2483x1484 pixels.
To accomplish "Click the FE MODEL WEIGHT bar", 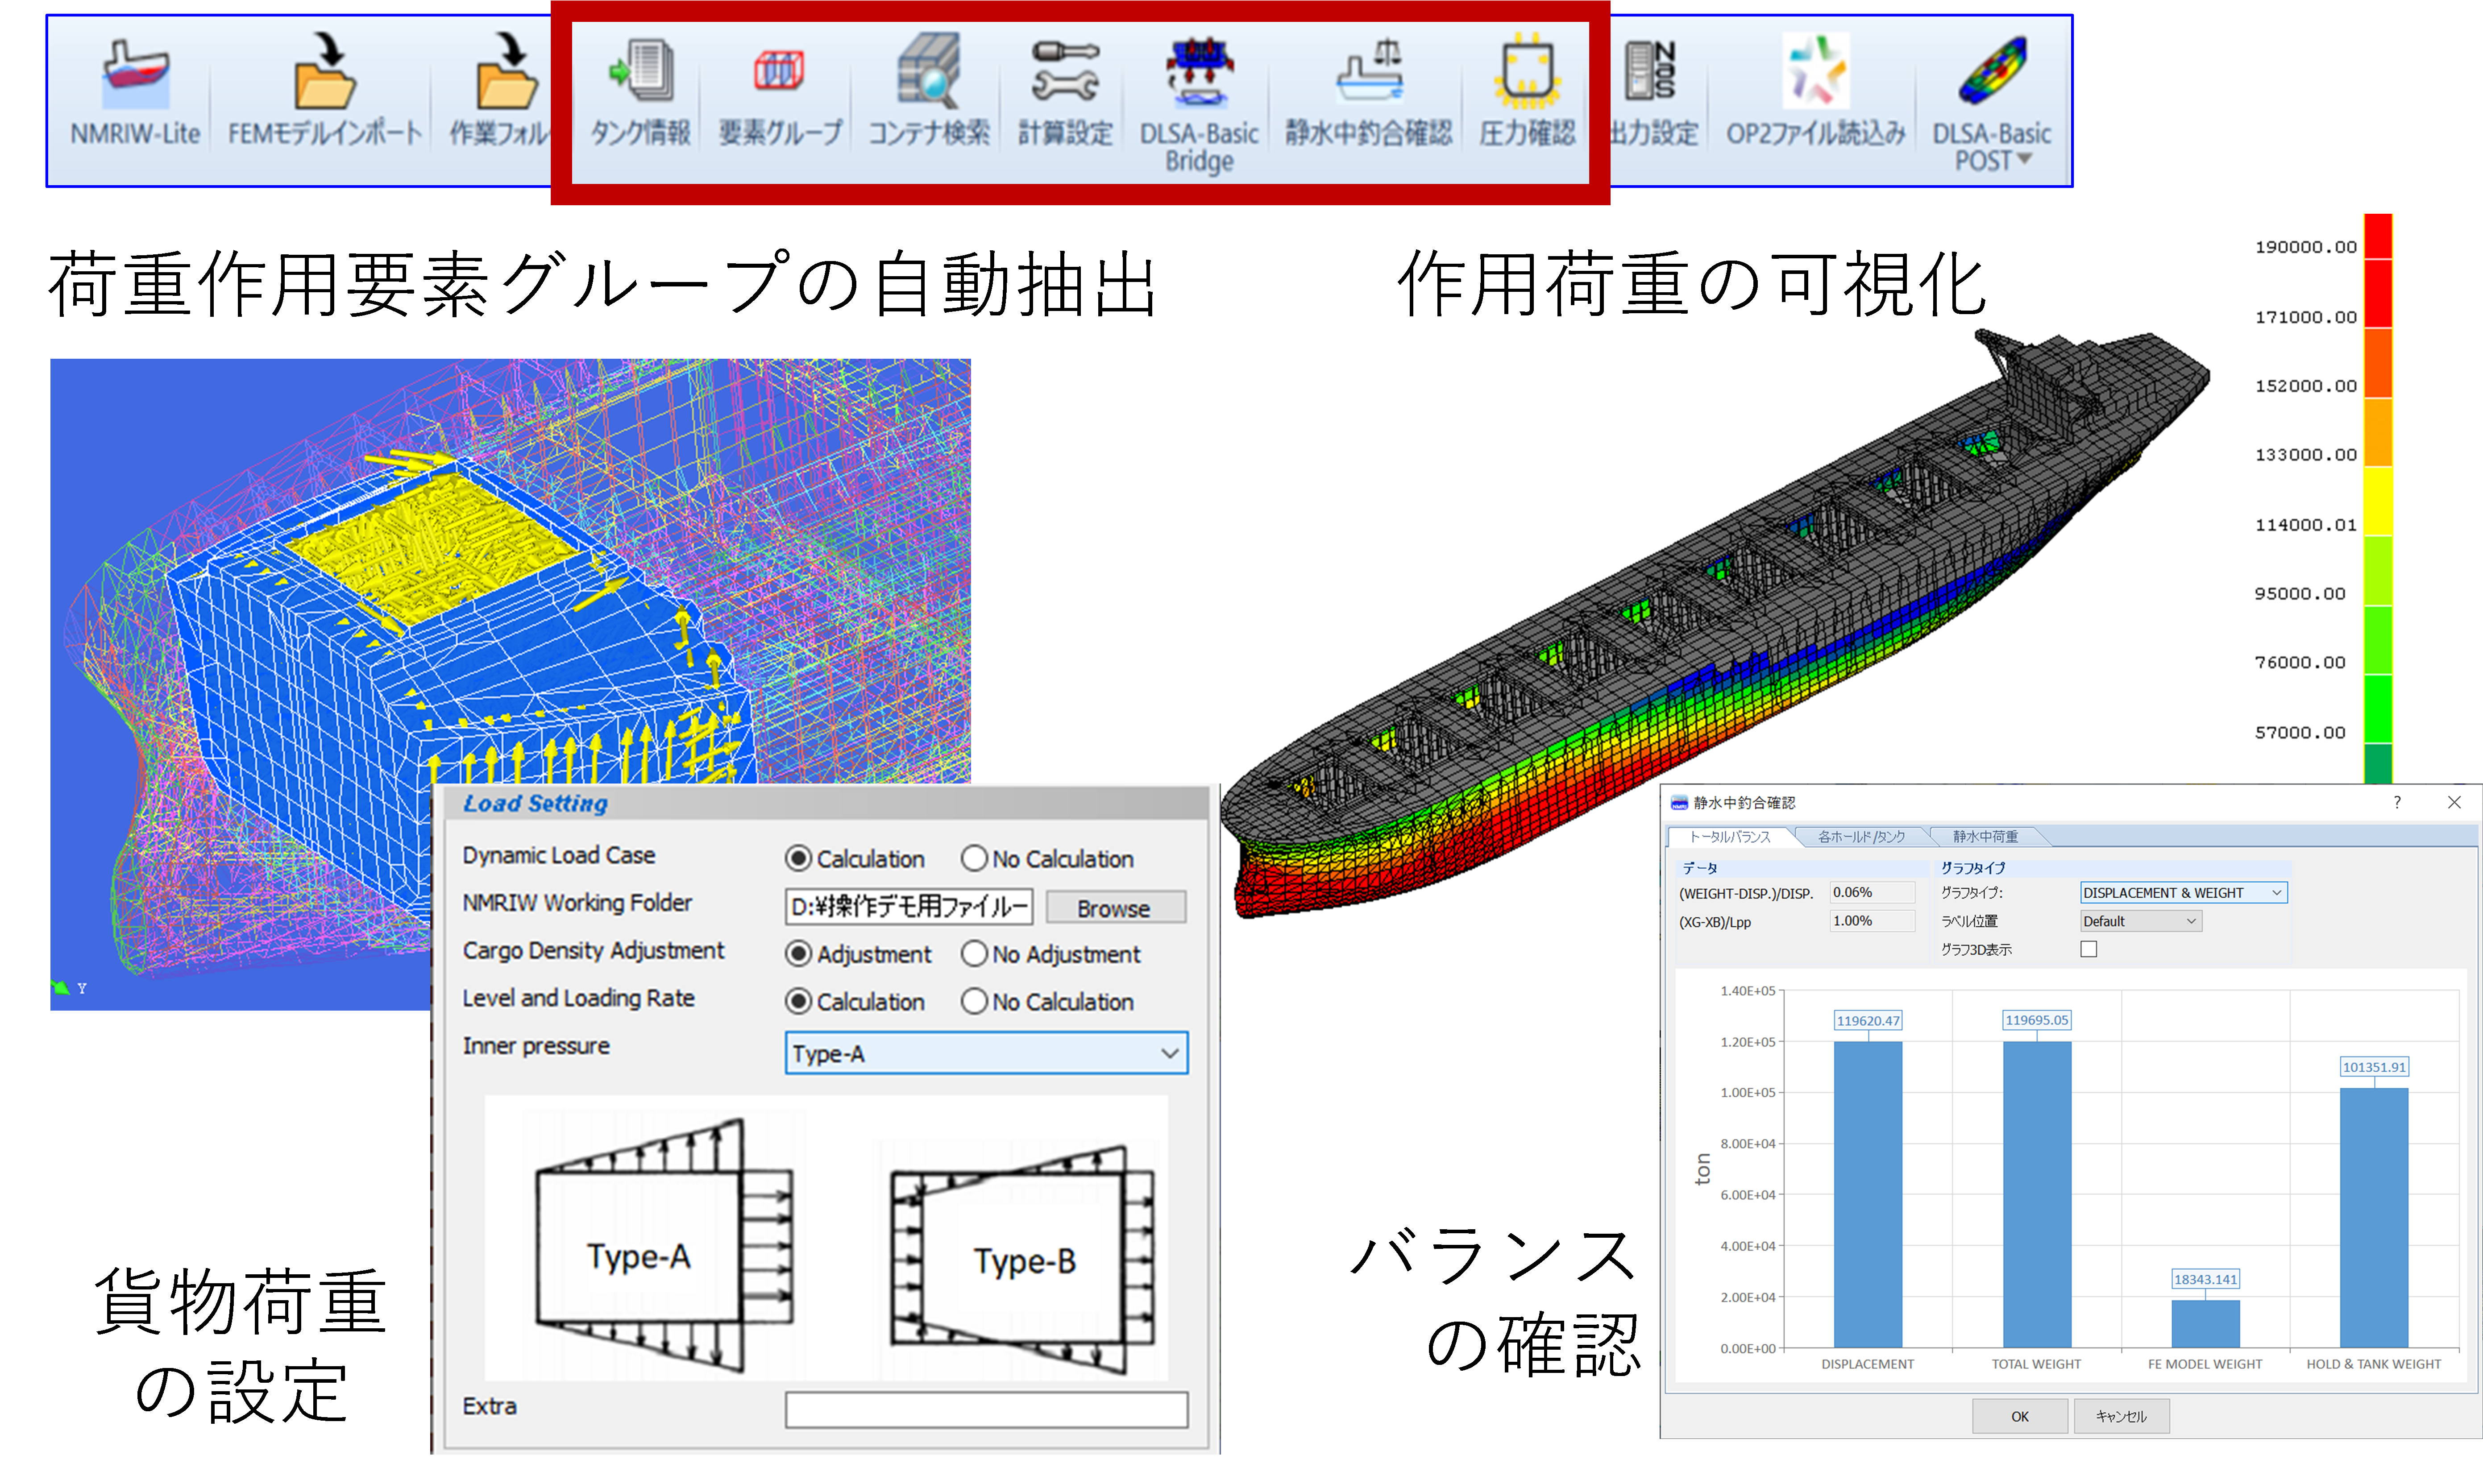I will point(2205,1324).
